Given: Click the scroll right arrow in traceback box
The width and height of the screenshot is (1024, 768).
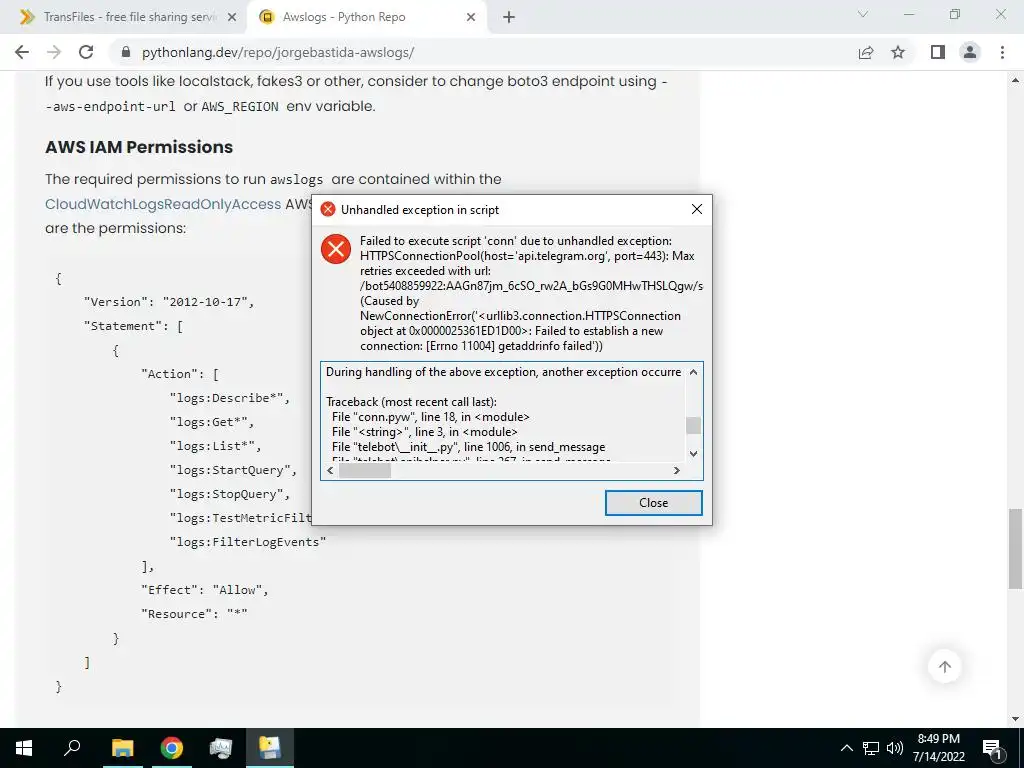Looking at the screenshot, I should tap(677, 470).
